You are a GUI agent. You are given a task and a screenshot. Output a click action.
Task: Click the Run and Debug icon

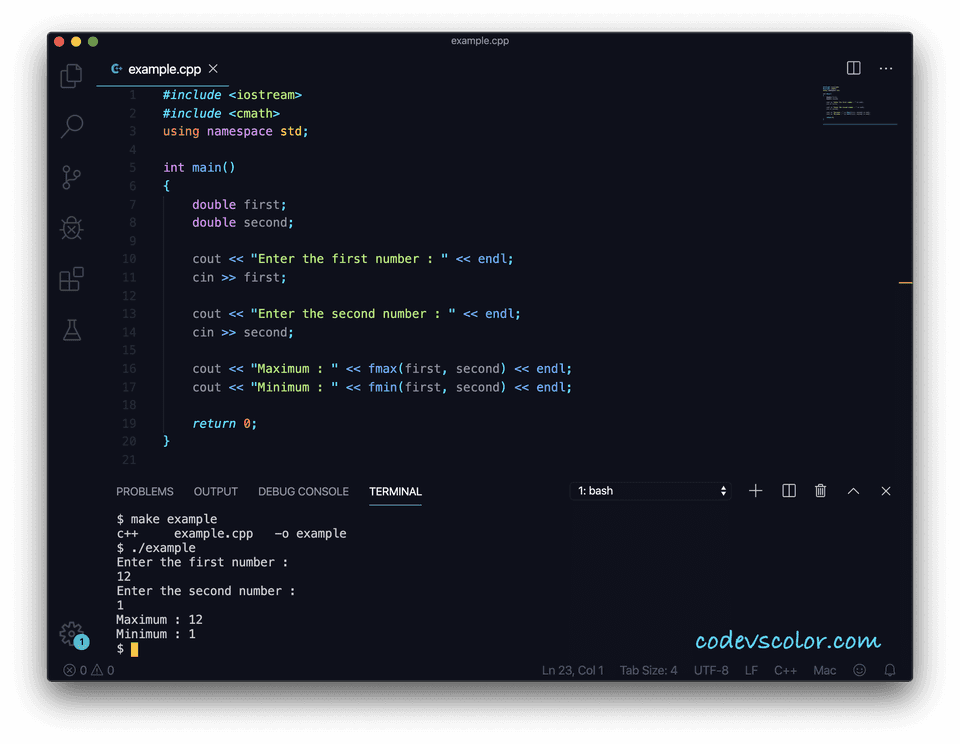[70, 228]
